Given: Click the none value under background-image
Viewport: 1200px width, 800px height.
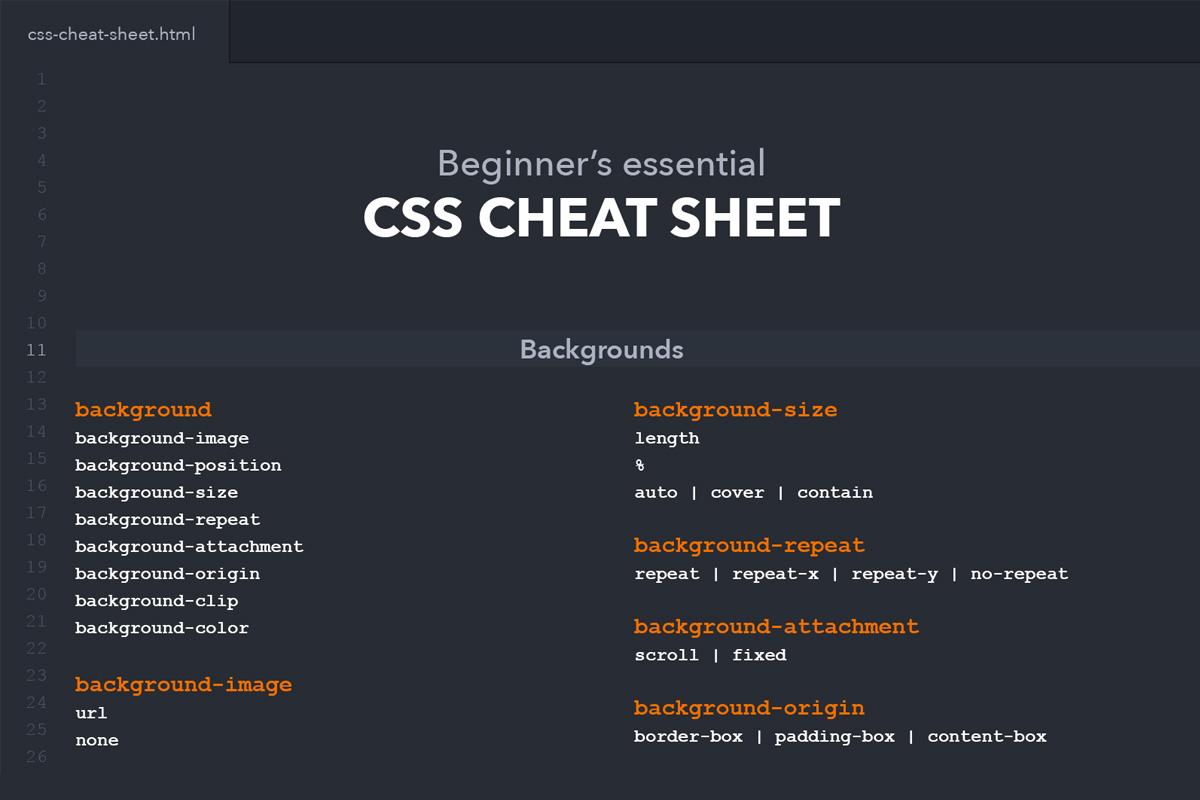Looking at the screenshot, I should [97, 740].
